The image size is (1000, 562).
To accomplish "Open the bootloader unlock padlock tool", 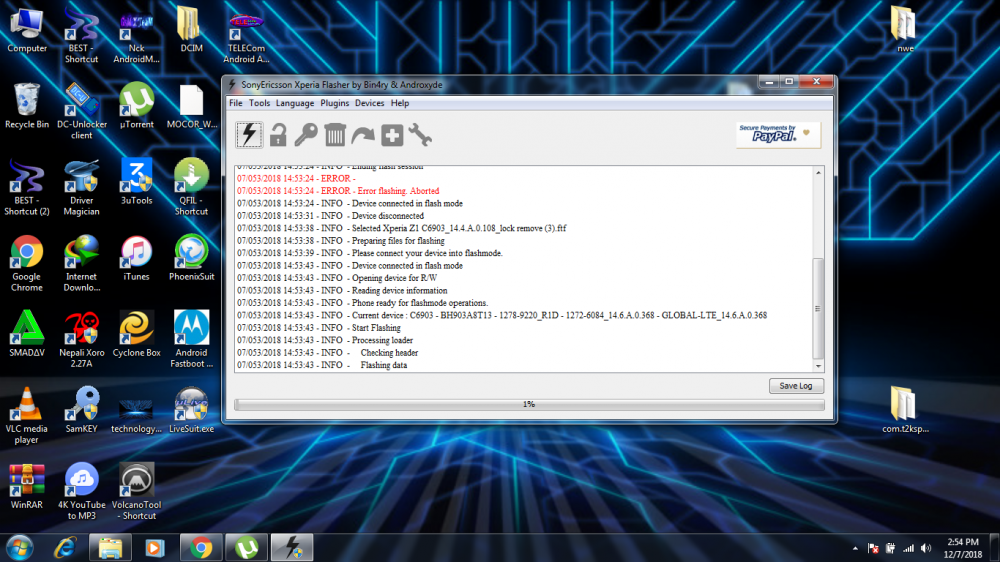I will point(278,135).
